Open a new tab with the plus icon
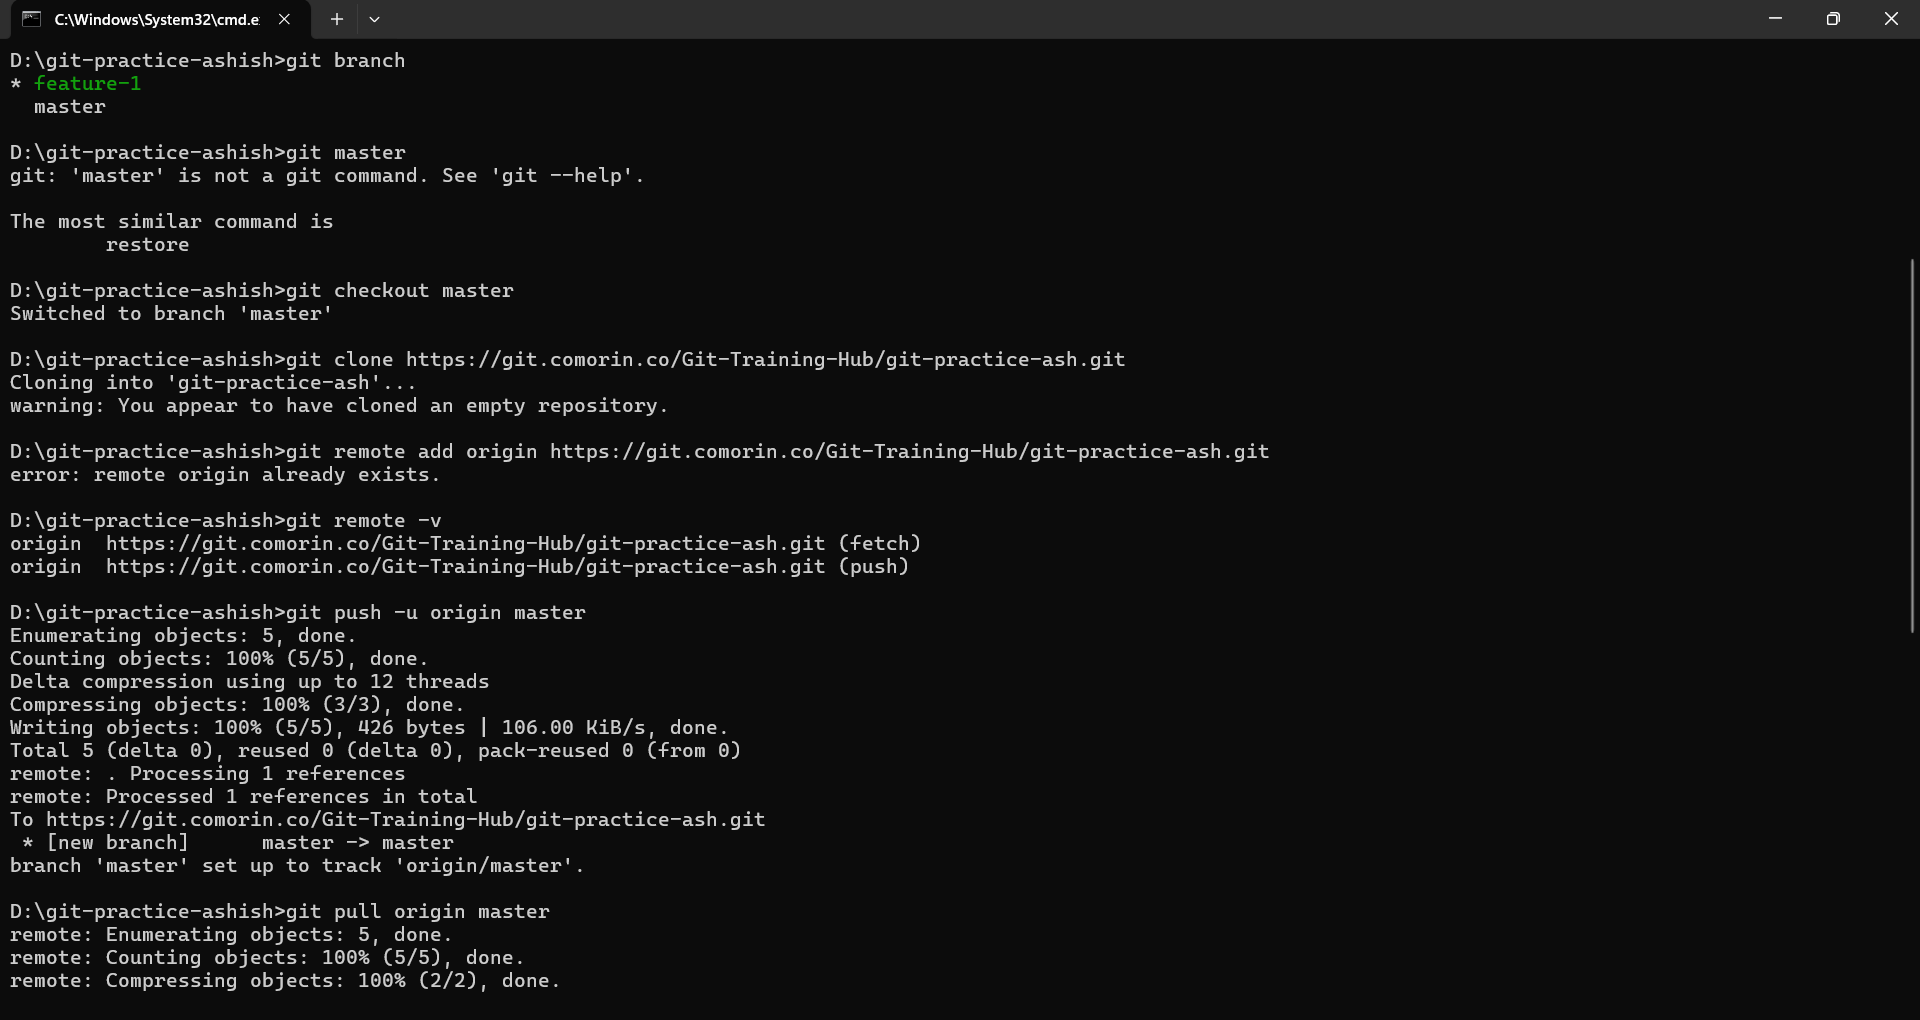This screenshot has height=1020, width=1920. (x=337, y=19)
